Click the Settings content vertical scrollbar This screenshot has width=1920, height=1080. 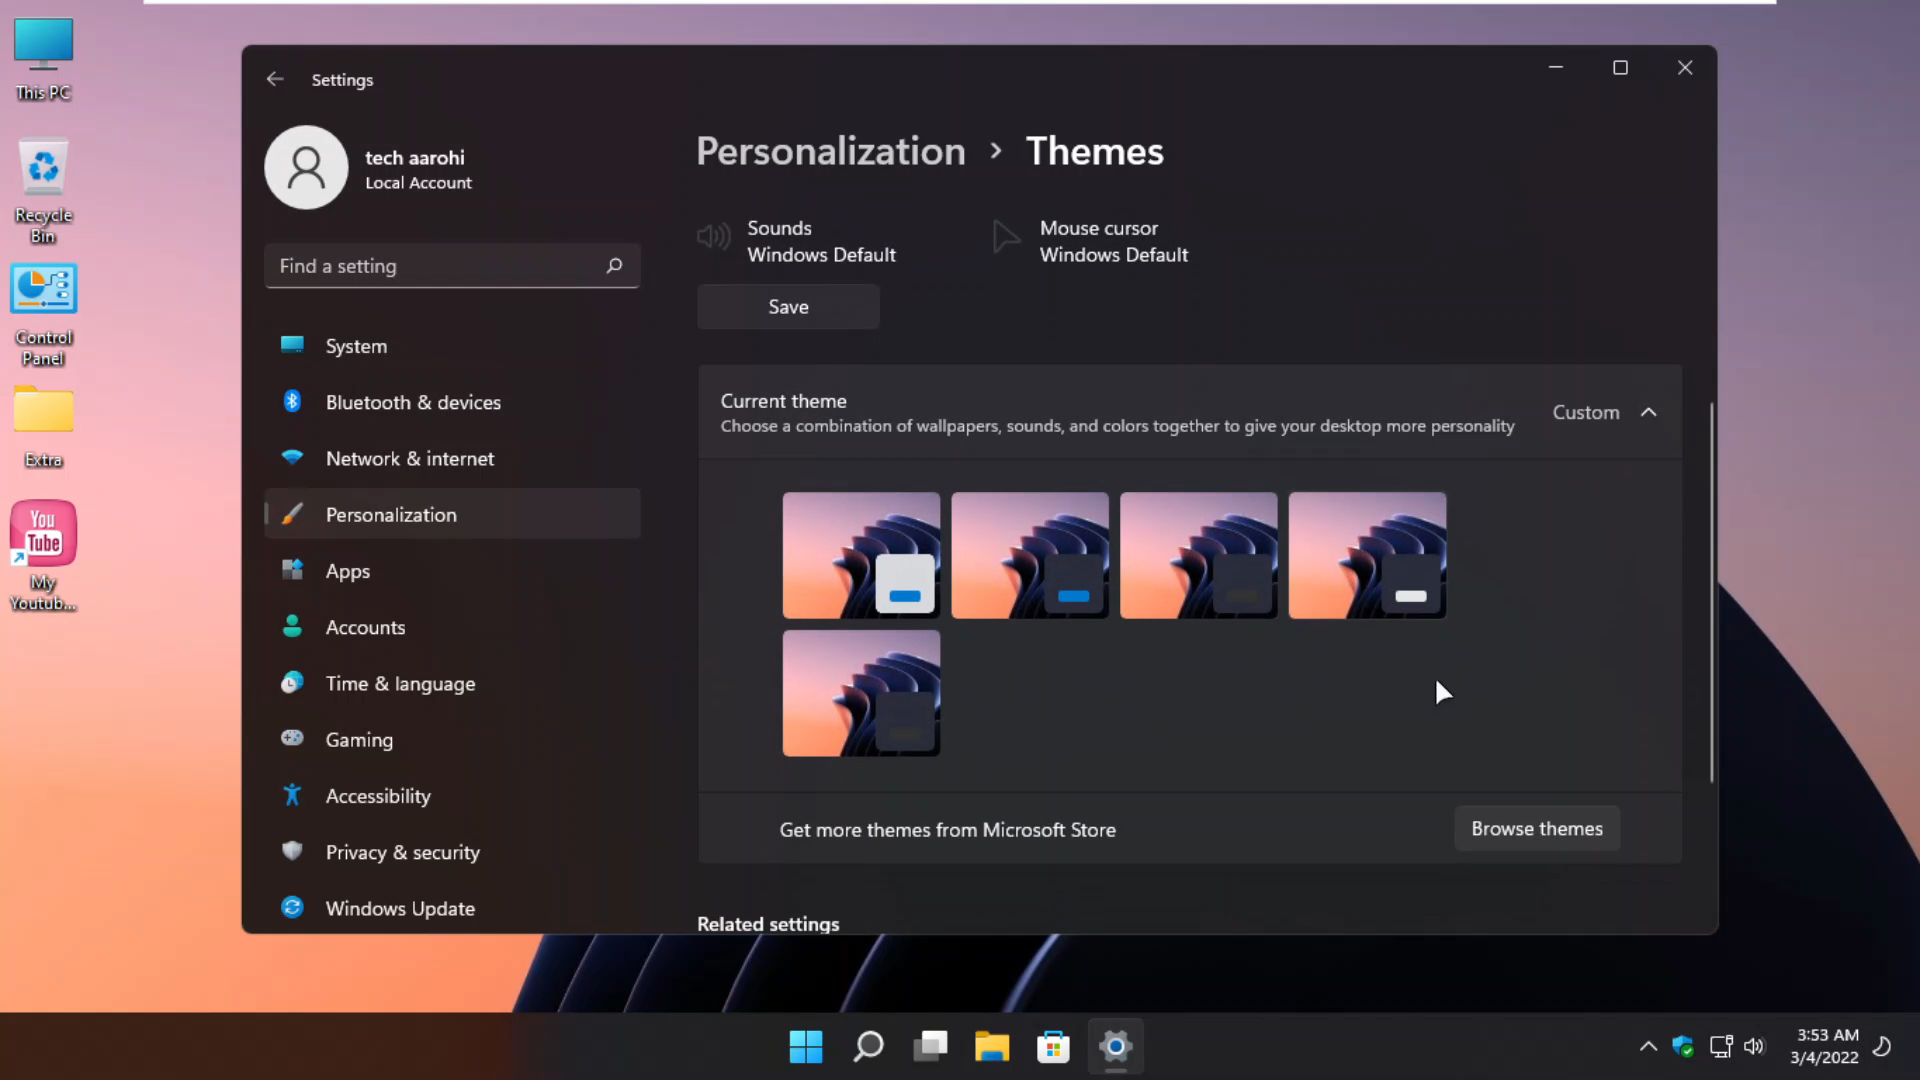(1711, 592)
